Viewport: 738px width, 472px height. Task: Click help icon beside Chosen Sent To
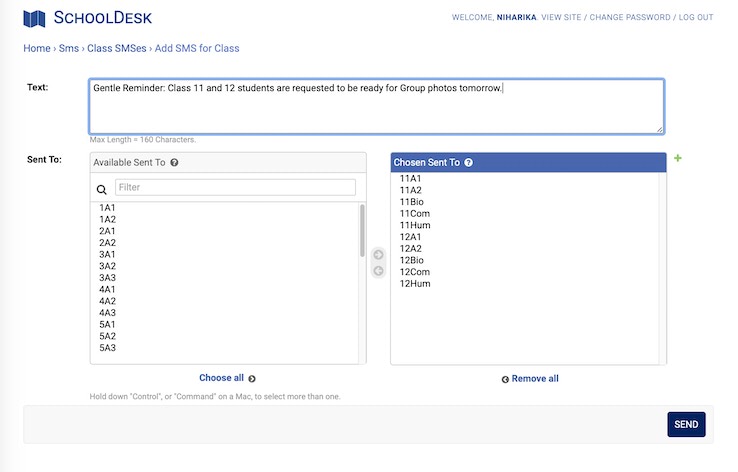468,162
